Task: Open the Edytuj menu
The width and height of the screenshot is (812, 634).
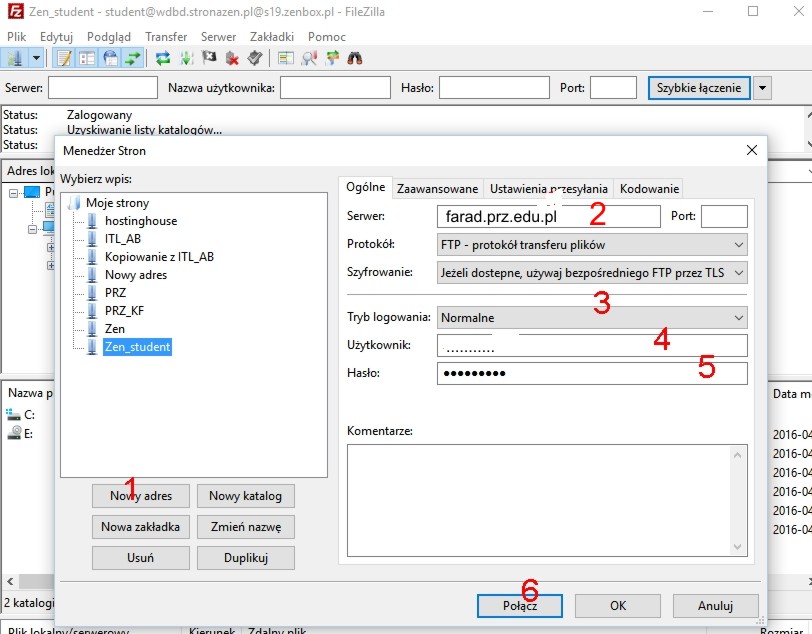Action: [x=56, y=37]
